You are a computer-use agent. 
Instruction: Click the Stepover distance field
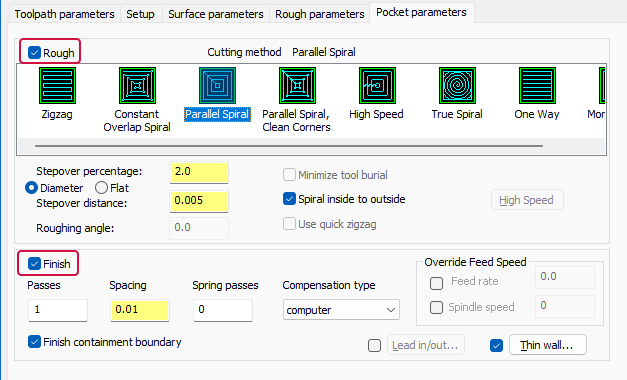[199, 201]
